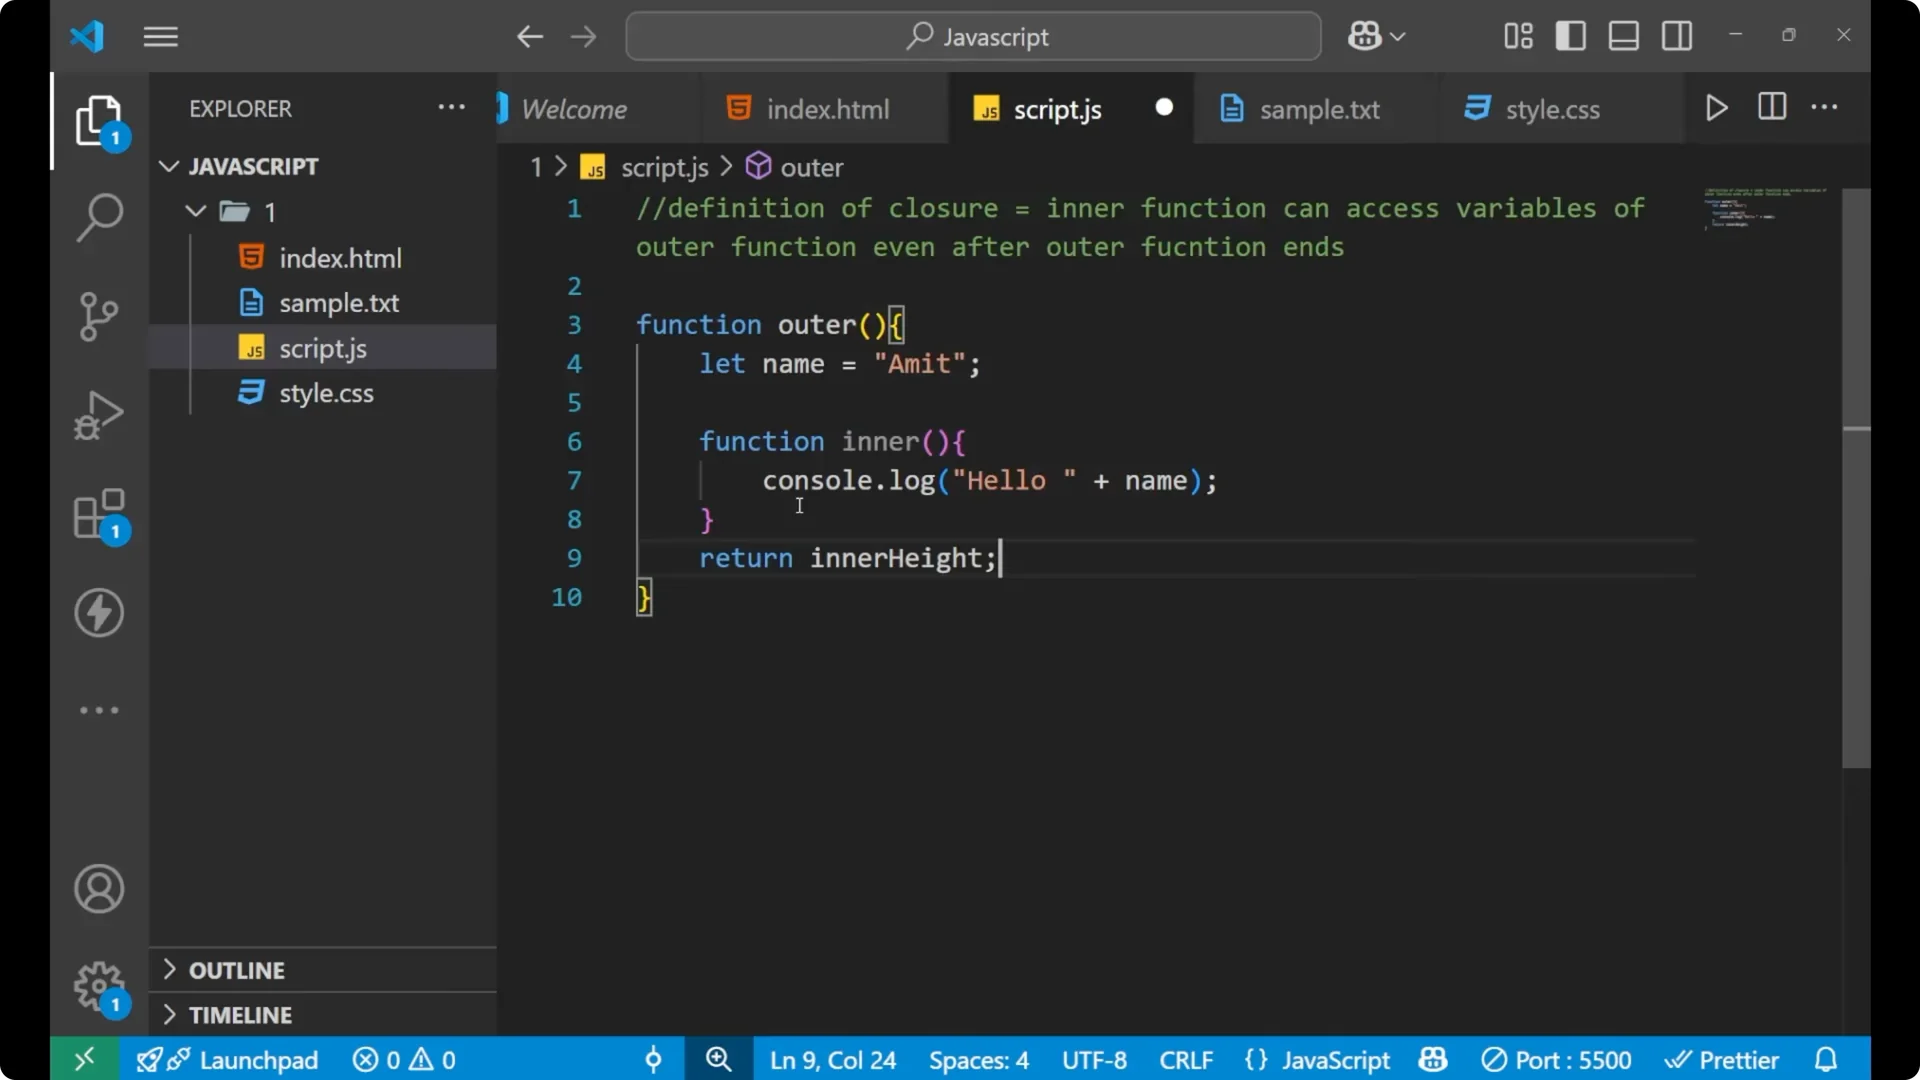
Task: Open the Extensions view
Action: (x=98, y=514)
